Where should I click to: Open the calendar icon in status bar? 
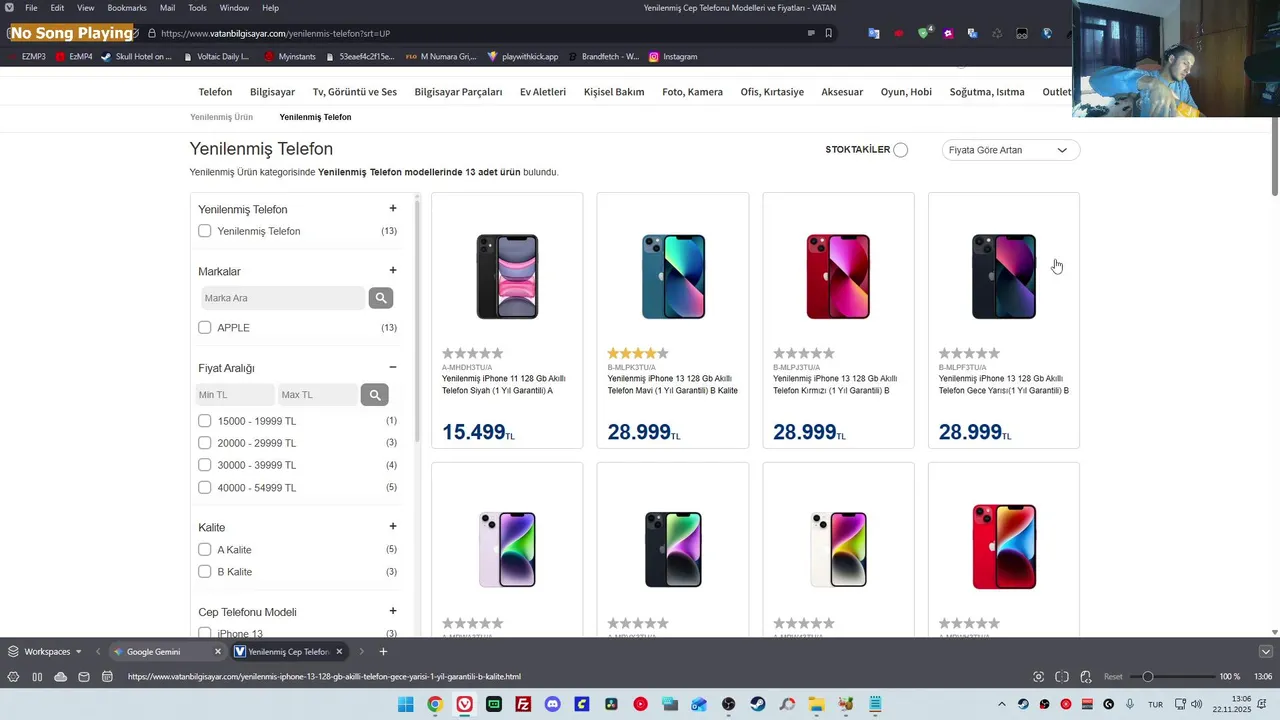pos(106,677)
